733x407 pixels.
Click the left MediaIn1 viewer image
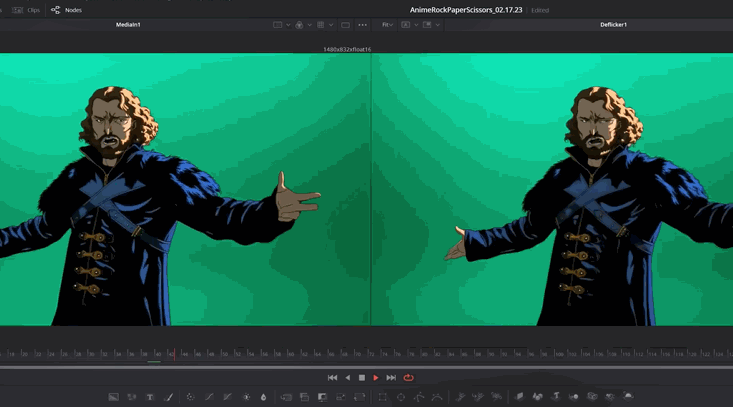[185, 189]
